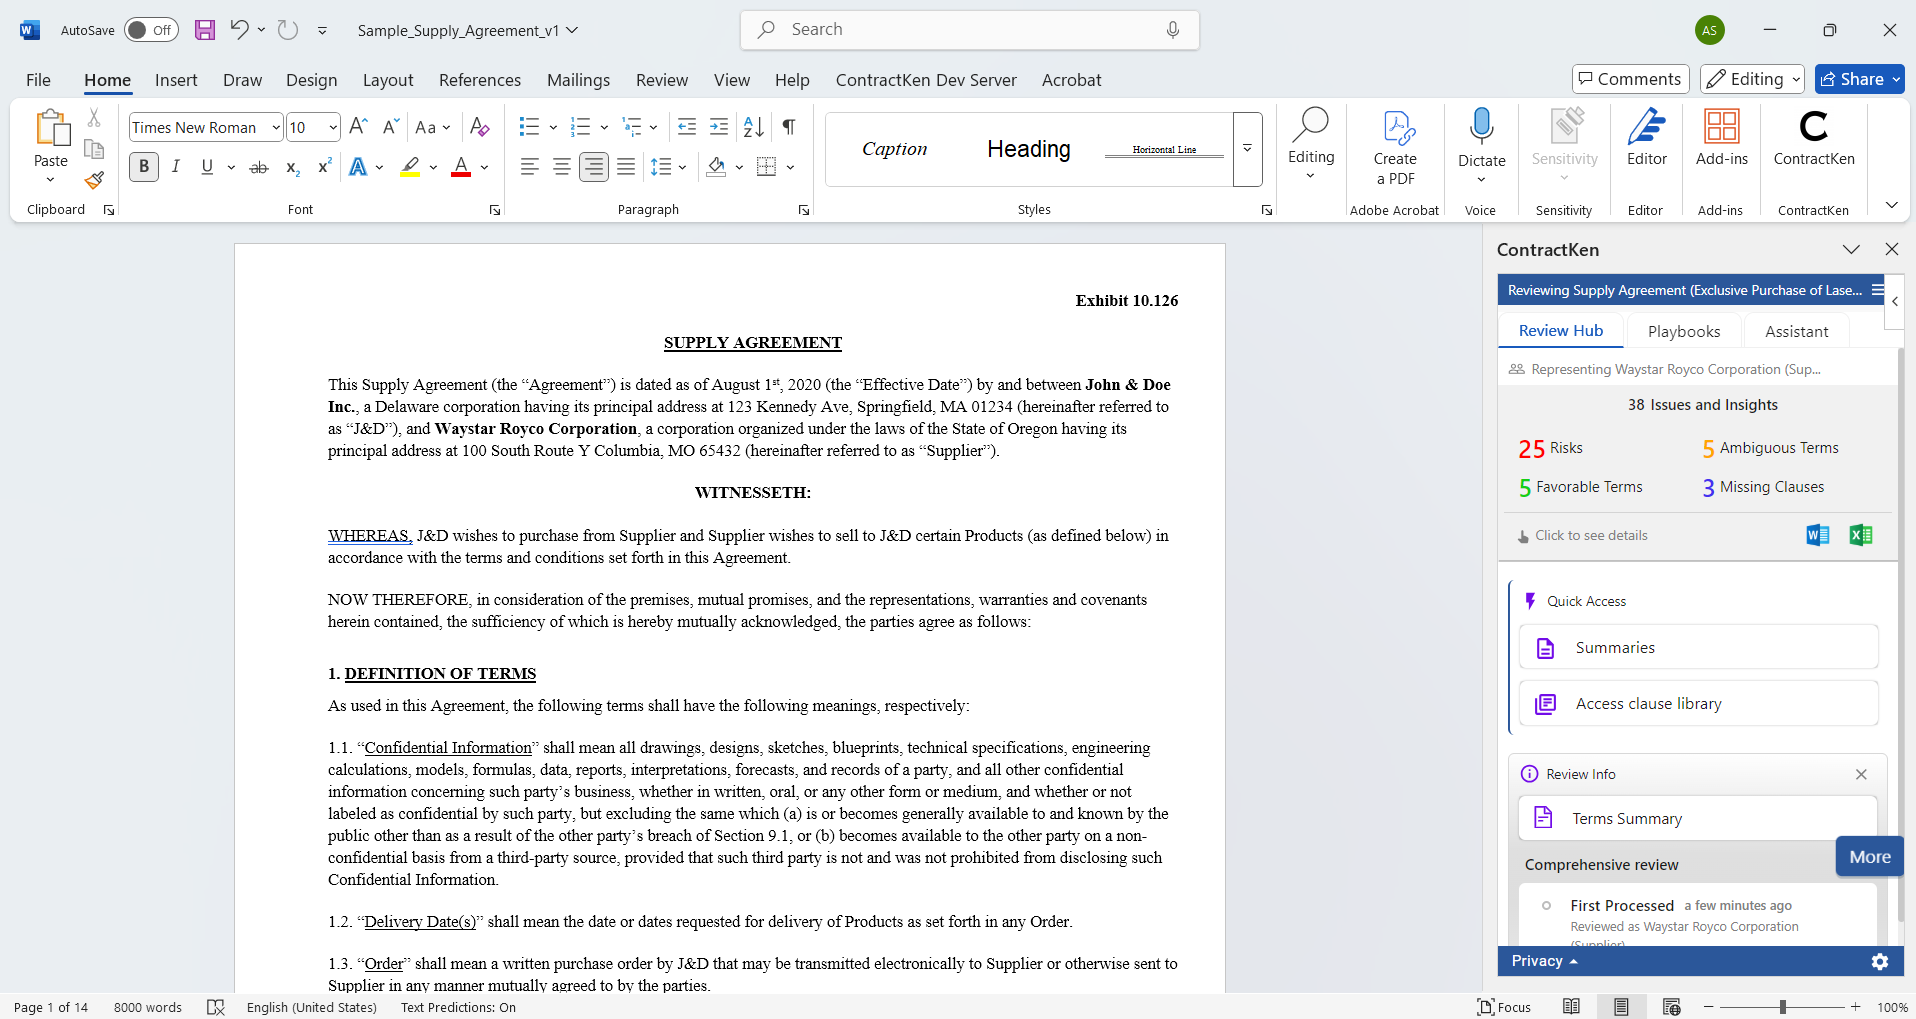Image resolution: width=1916 pixels, height=1019 pixels.
Task: Click into the Search box
Action: click(x=969, y=30)
